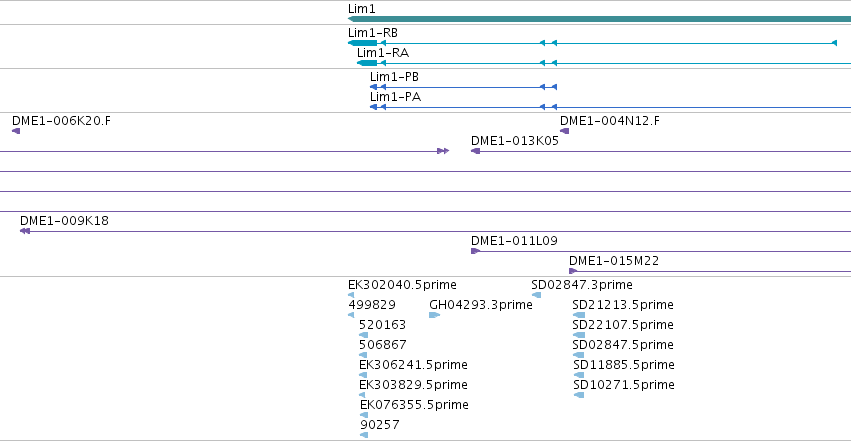Image resolution: width=851 pixels, height=441 pixels.
Task: Click the EK306241.5prime EST label
Action: pyautogui.click(x=413, y=365)
